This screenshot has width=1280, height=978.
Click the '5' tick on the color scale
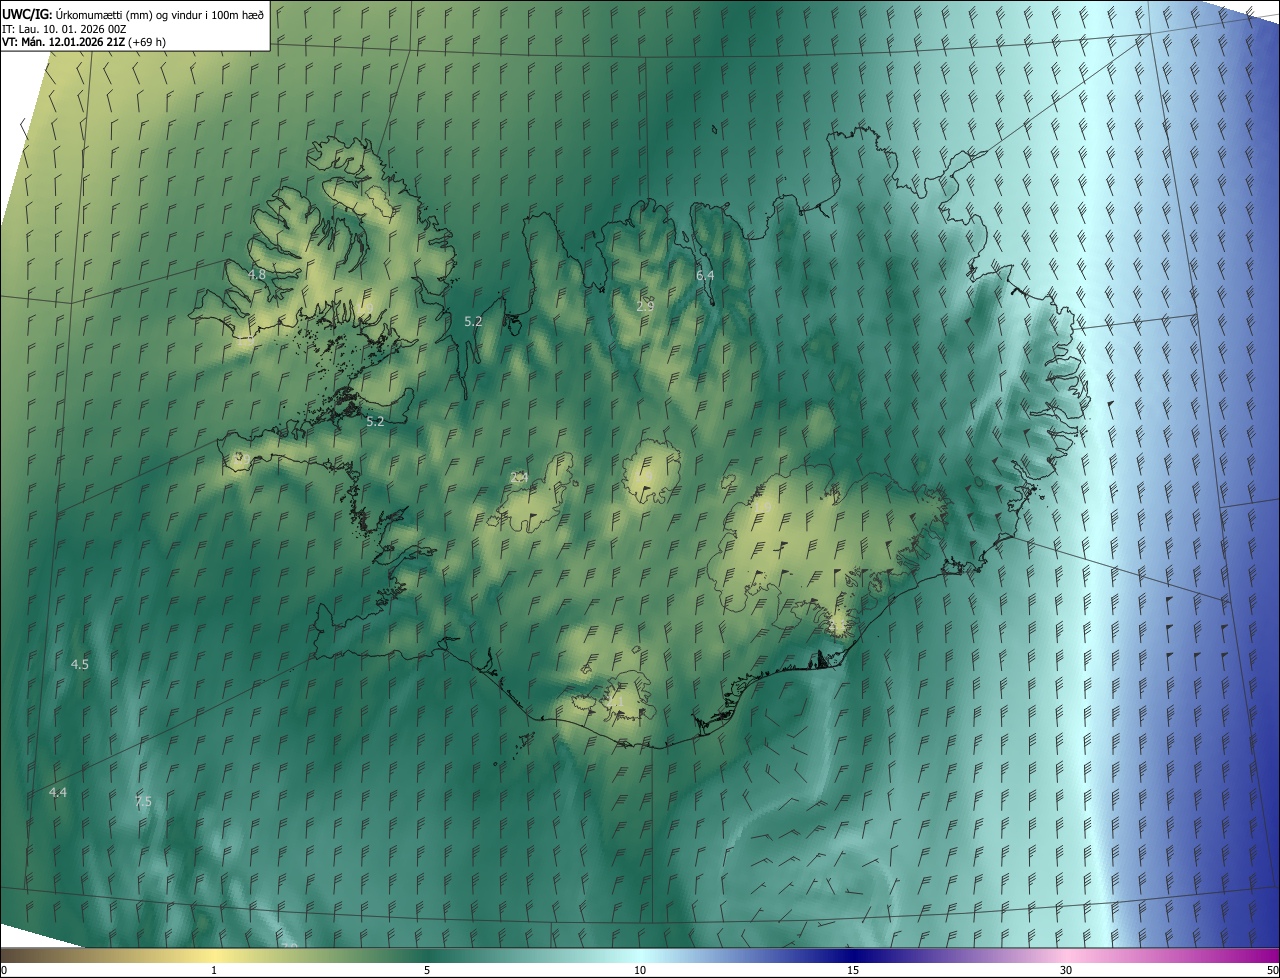(x=427, y=970)
